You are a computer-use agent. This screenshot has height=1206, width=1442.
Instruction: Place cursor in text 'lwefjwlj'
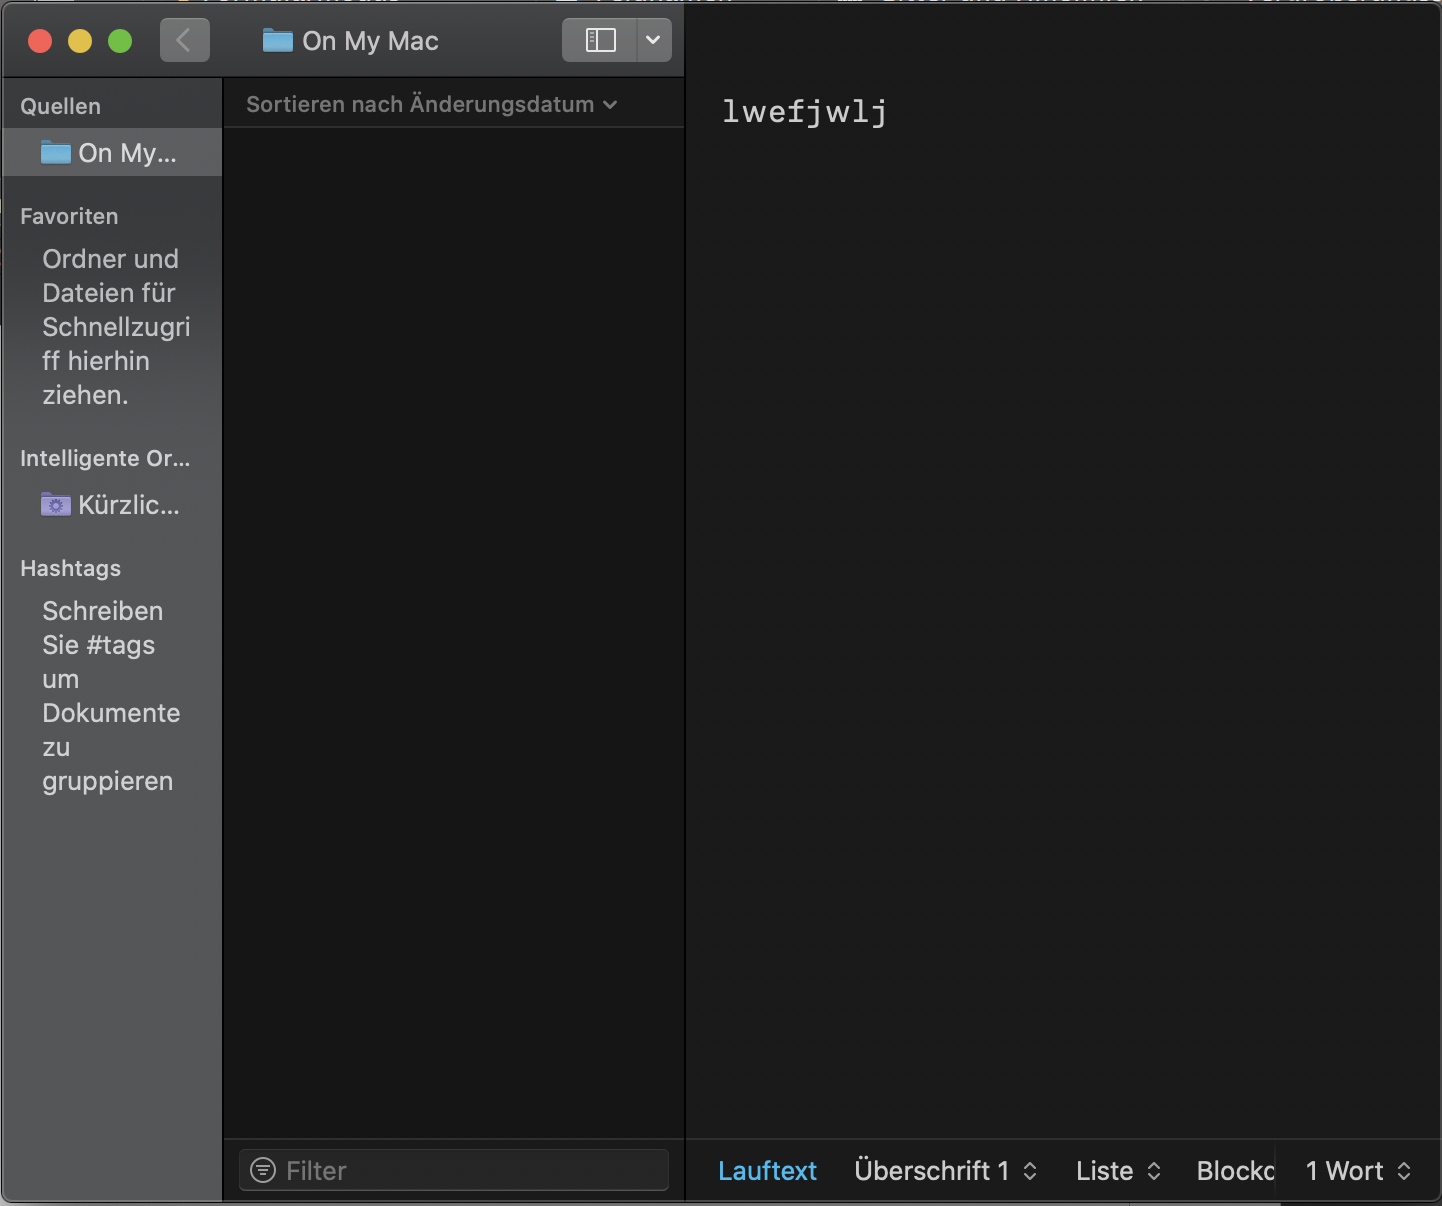click(x=804, y=112)
